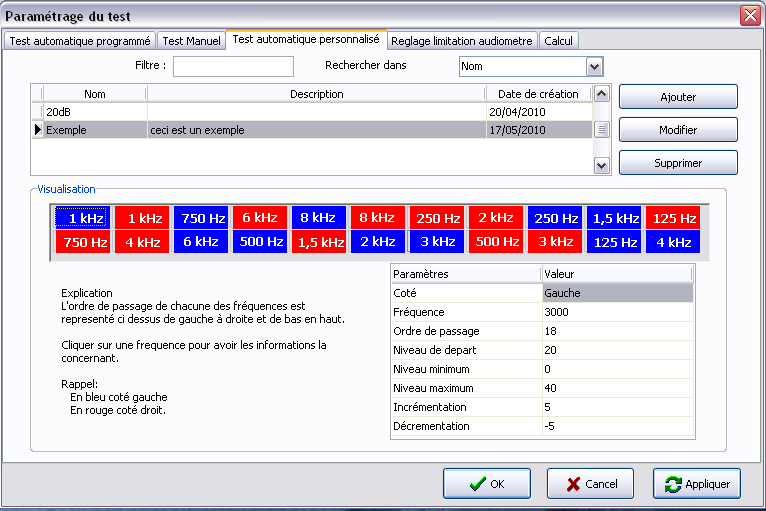Select the red 750 Hz frequency block
The height and width of the screenshot is (511, 766).
[83, 242]
